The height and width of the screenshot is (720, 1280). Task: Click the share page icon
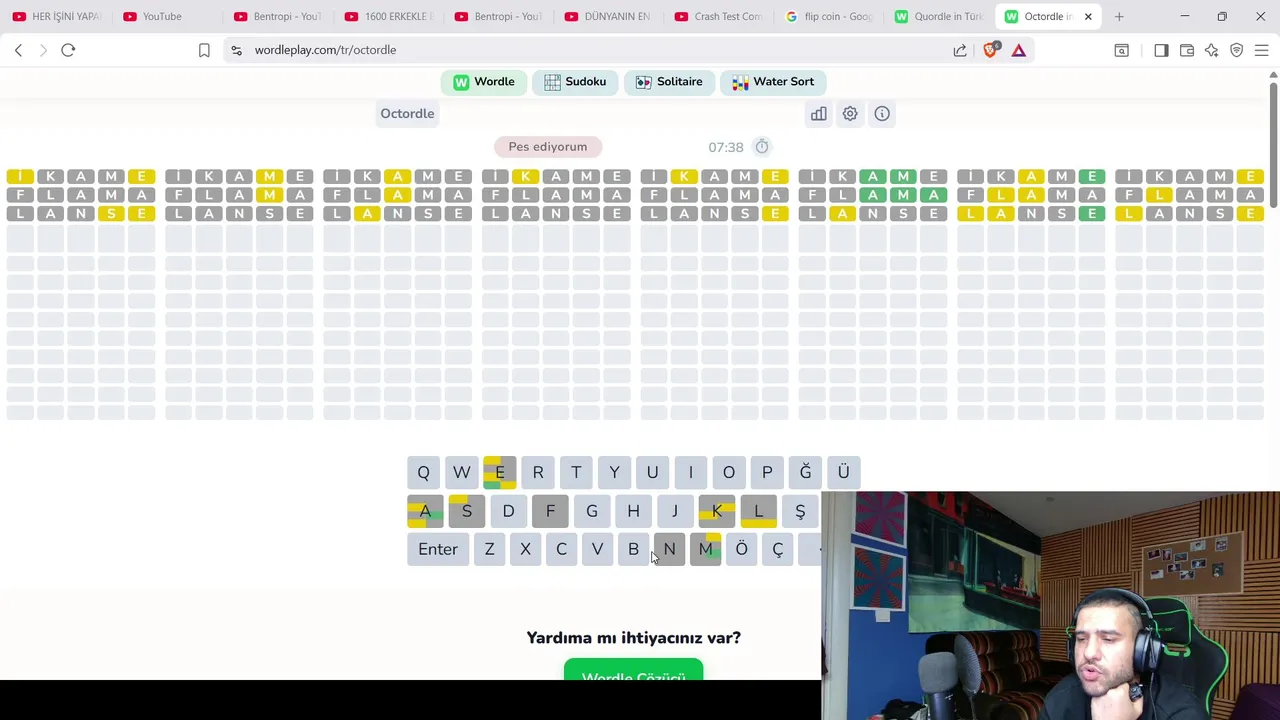click(960, 50)
